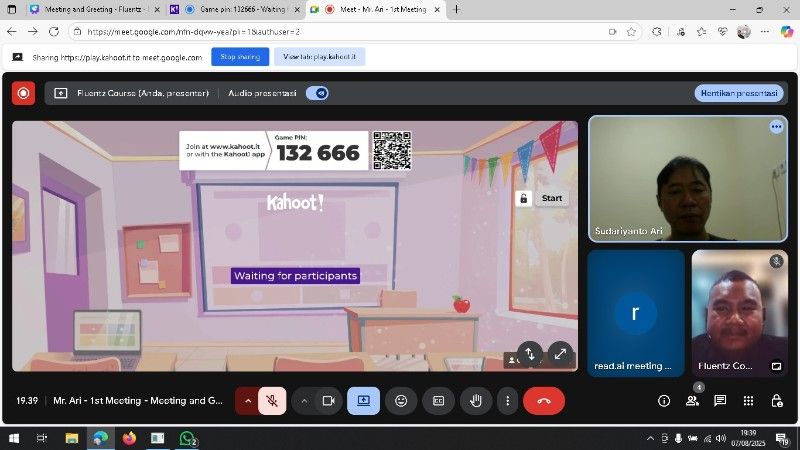Toggle closed captions

(438, 401)
